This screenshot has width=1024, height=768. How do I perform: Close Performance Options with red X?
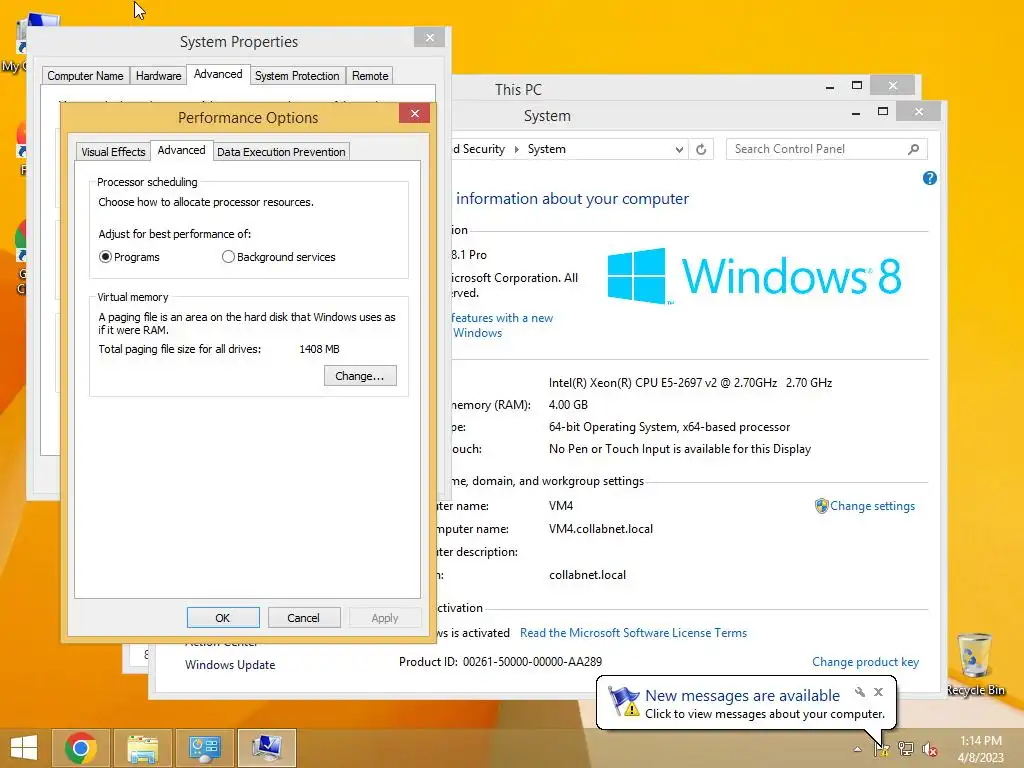point(415,114)
